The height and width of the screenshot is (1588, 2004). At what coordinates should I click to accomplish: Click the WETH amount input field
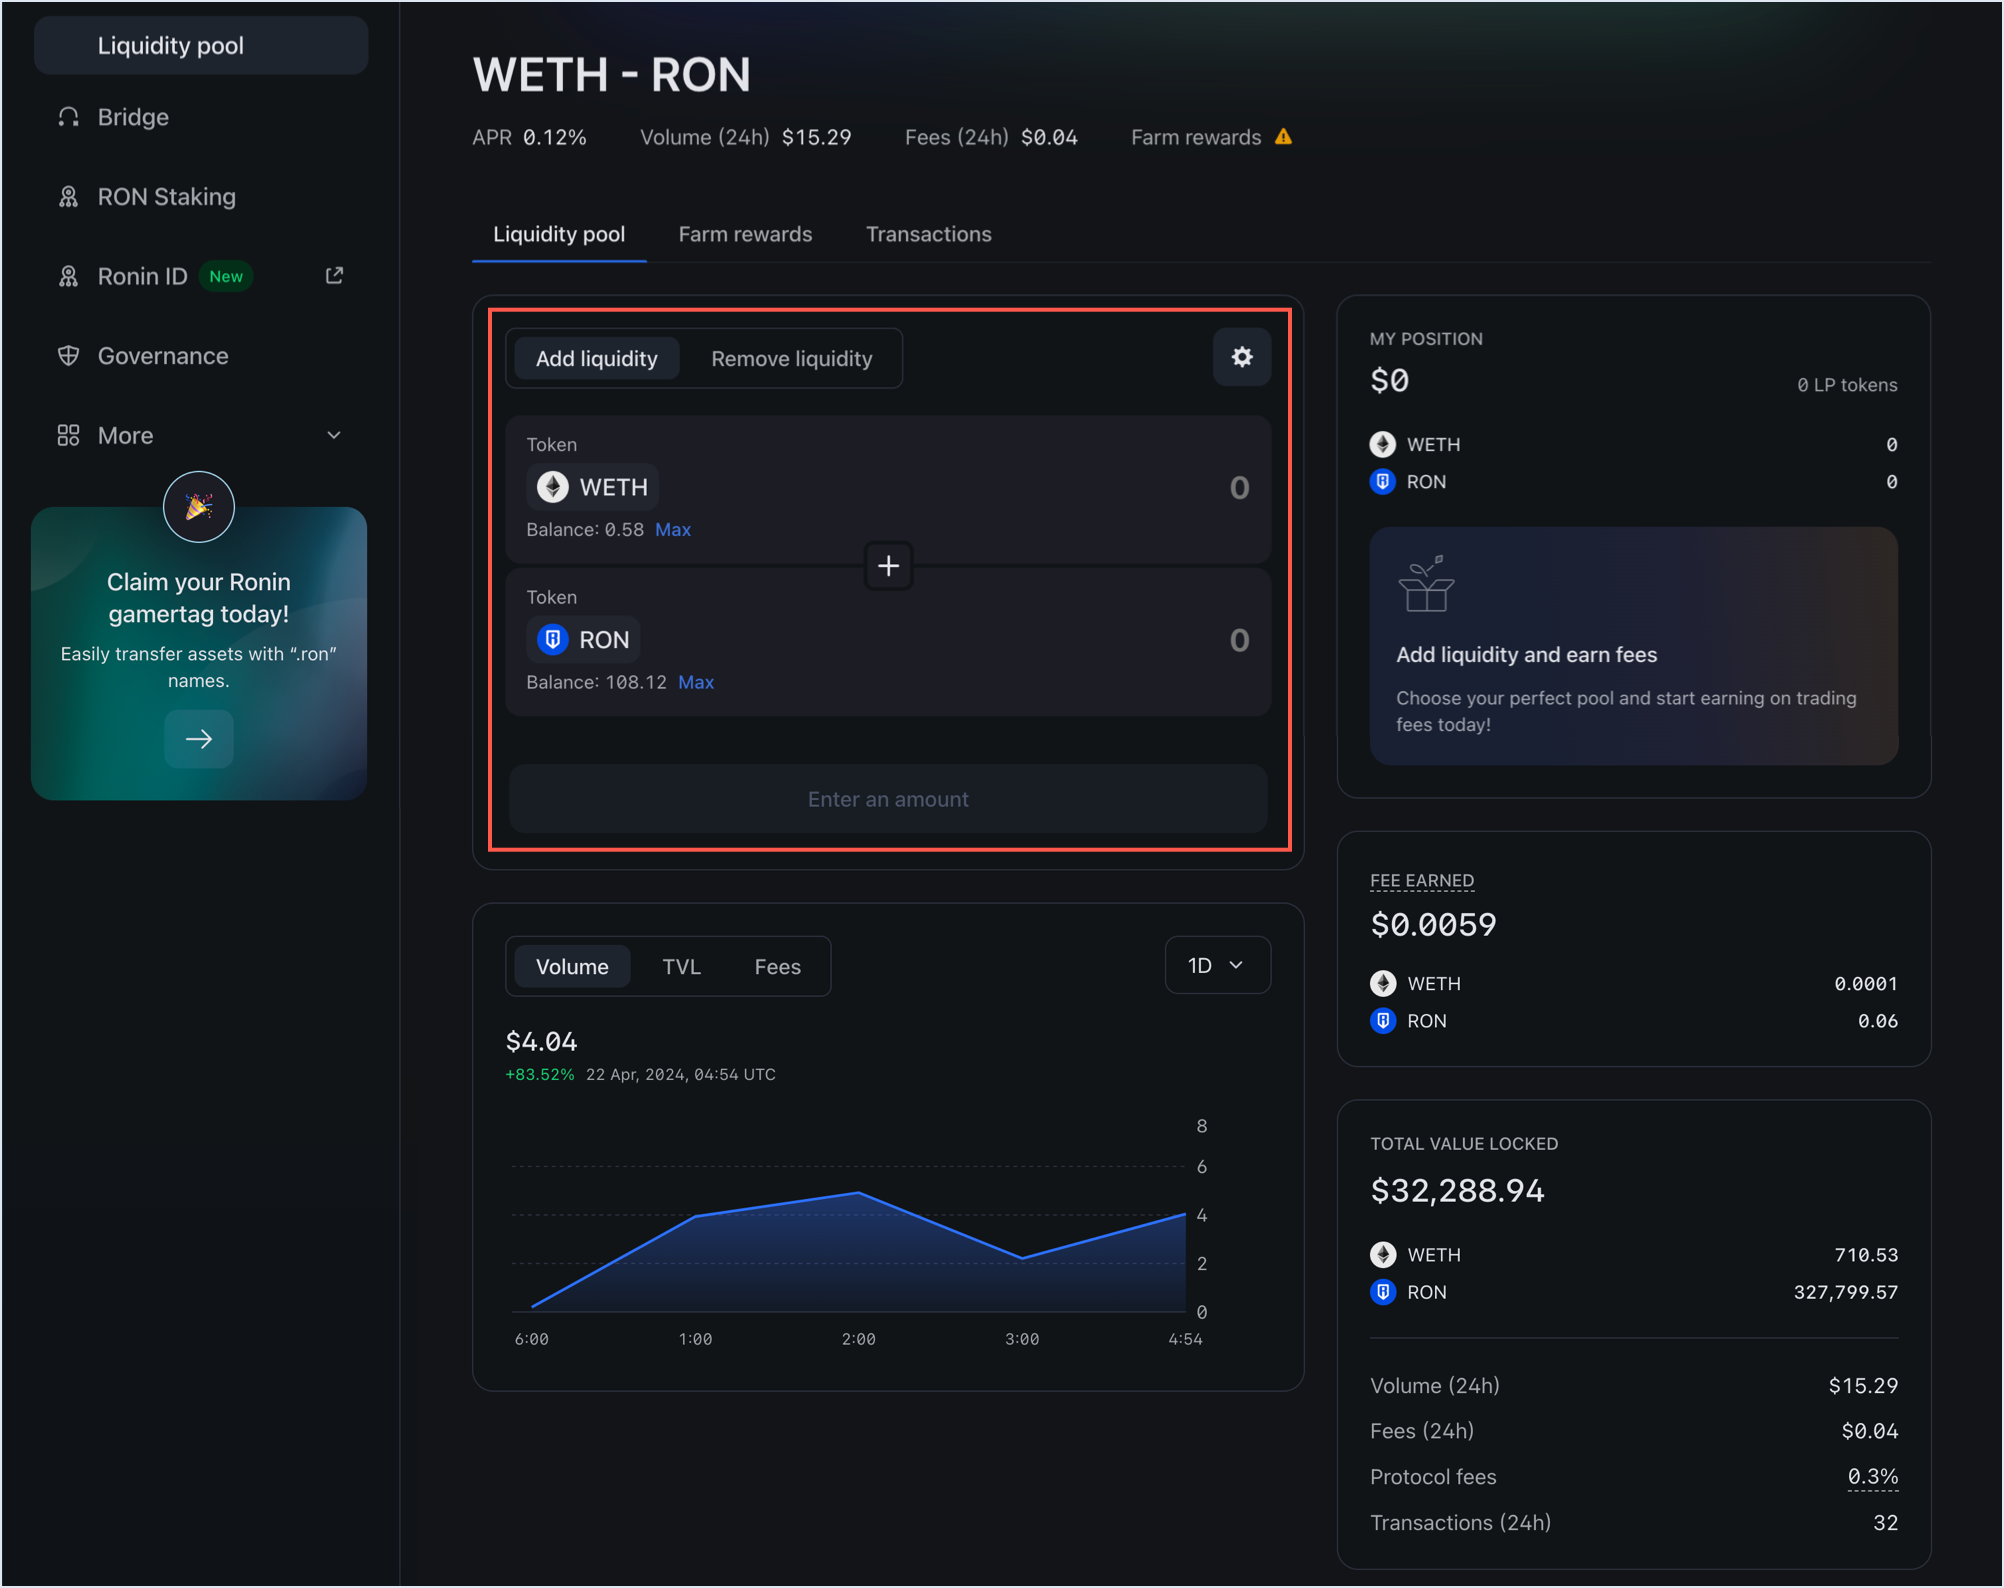1239,487
